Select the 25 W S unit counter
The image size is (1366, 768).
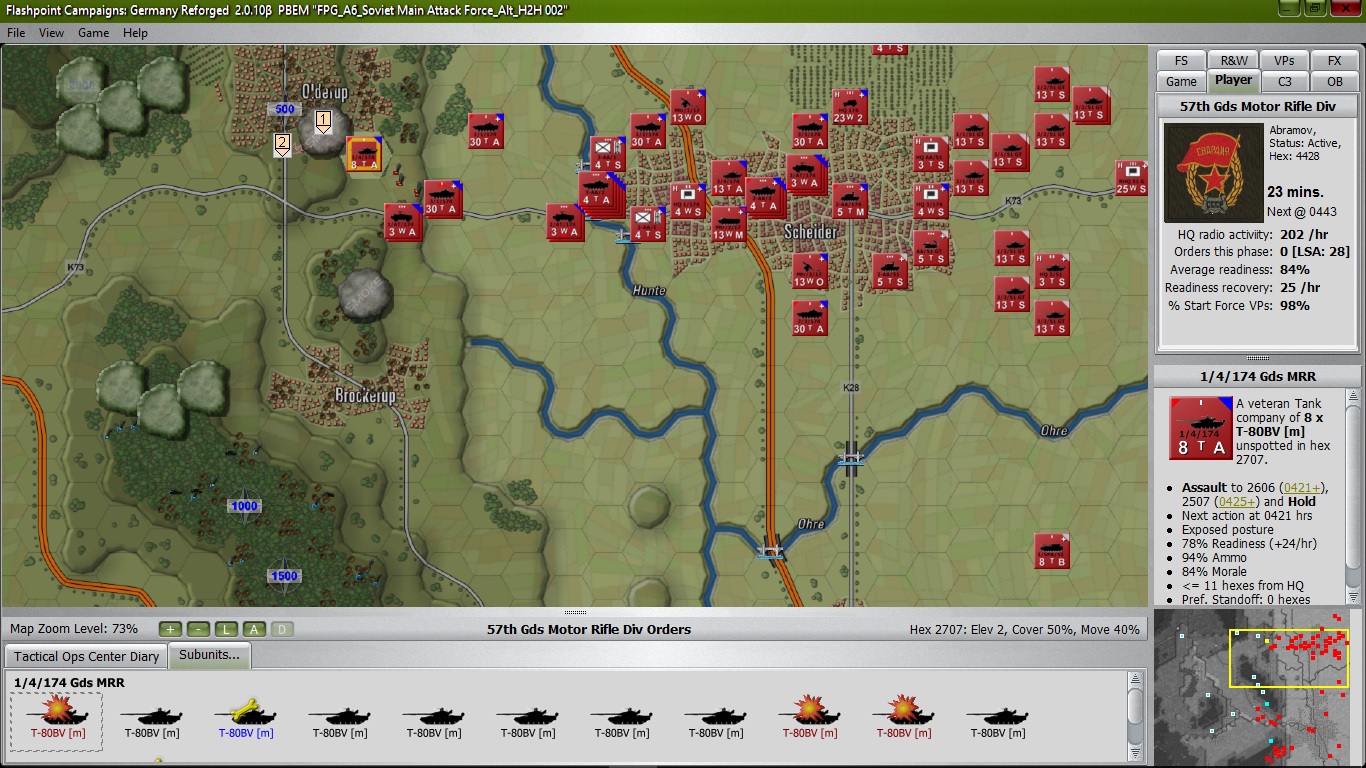coord(1132,178)
